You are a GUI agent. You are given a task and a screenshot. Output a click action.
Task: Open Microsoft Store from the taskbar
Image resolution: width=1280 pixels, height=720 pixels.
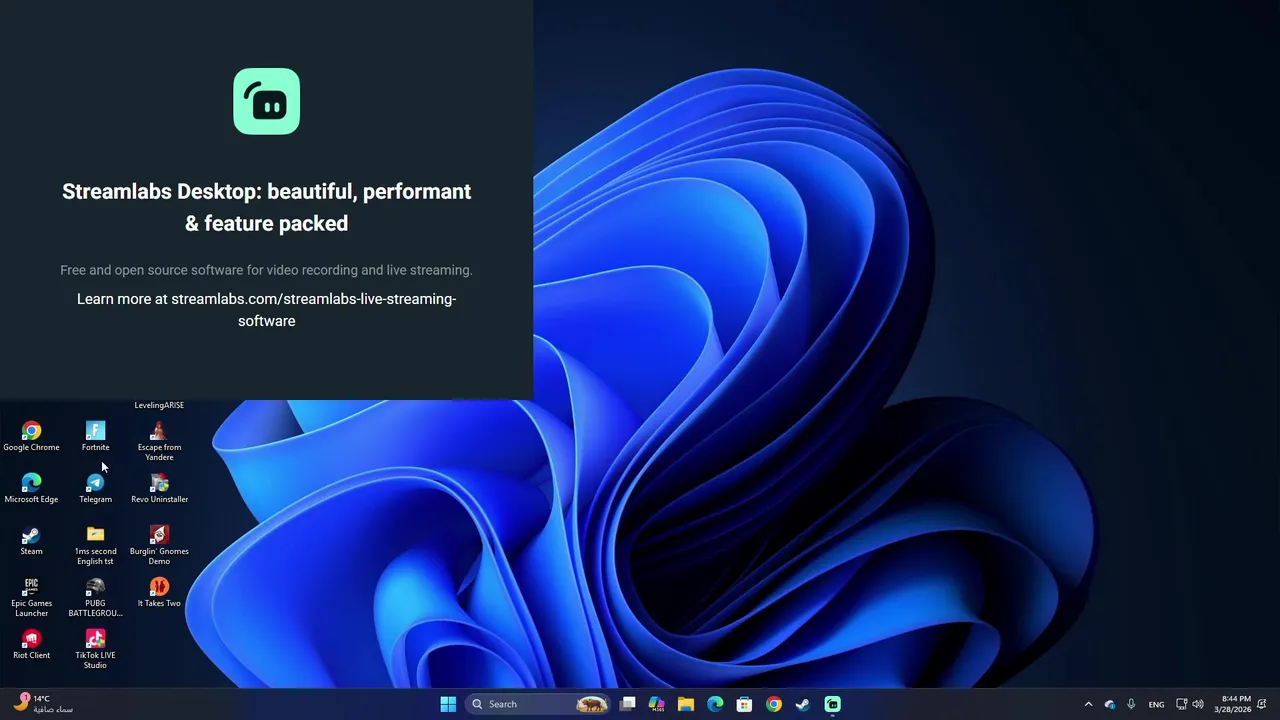(x=744, y=704)
